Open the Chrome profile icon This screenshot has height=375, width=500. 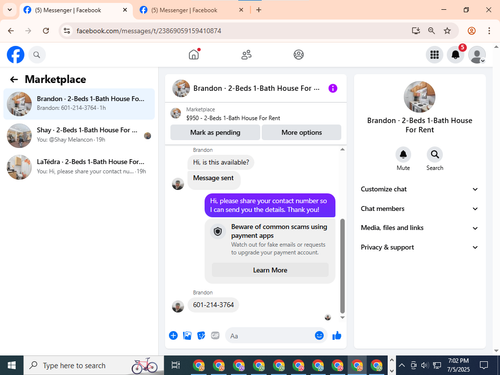point(471,31)
